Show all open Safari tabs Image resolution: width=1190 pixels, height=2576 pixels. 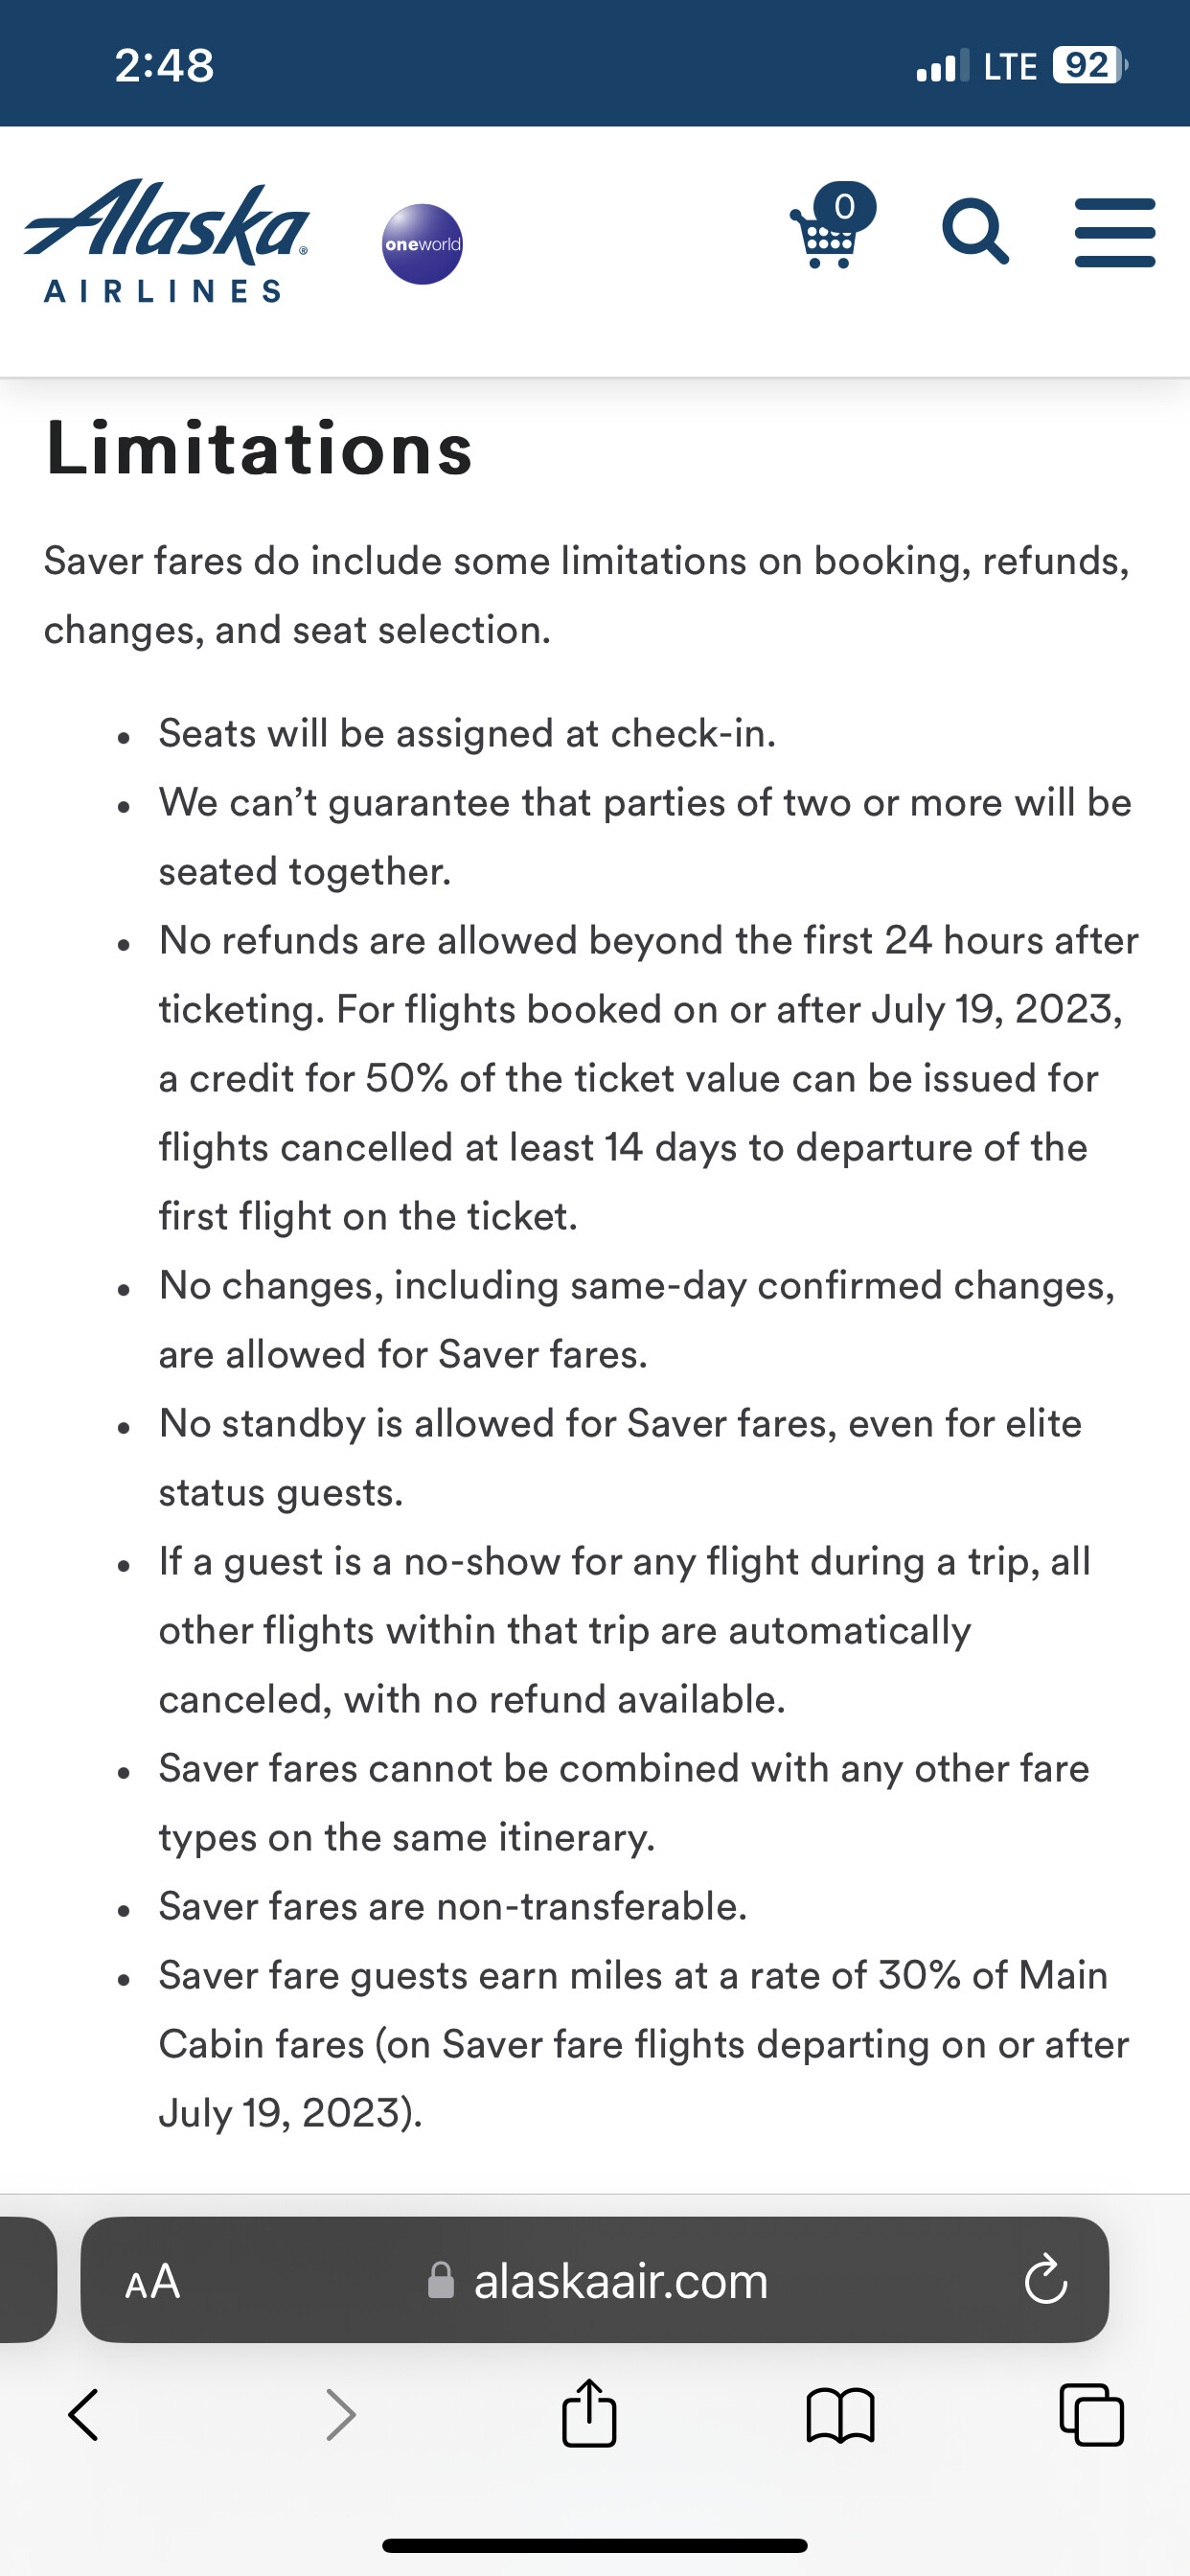click(x=1091, y=2415)
